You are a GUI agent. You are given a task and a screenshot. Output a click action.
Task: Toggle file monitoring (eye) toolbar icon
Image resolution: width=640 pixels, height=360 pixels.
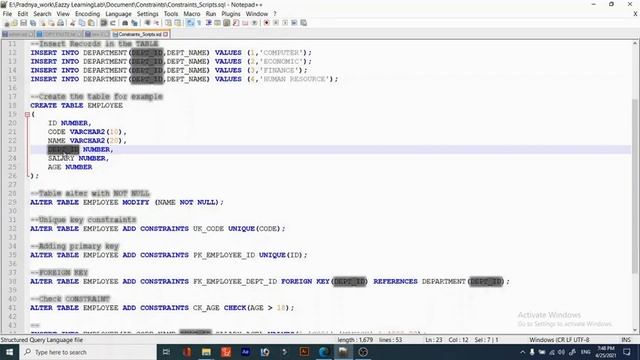[x=254, y=23]
